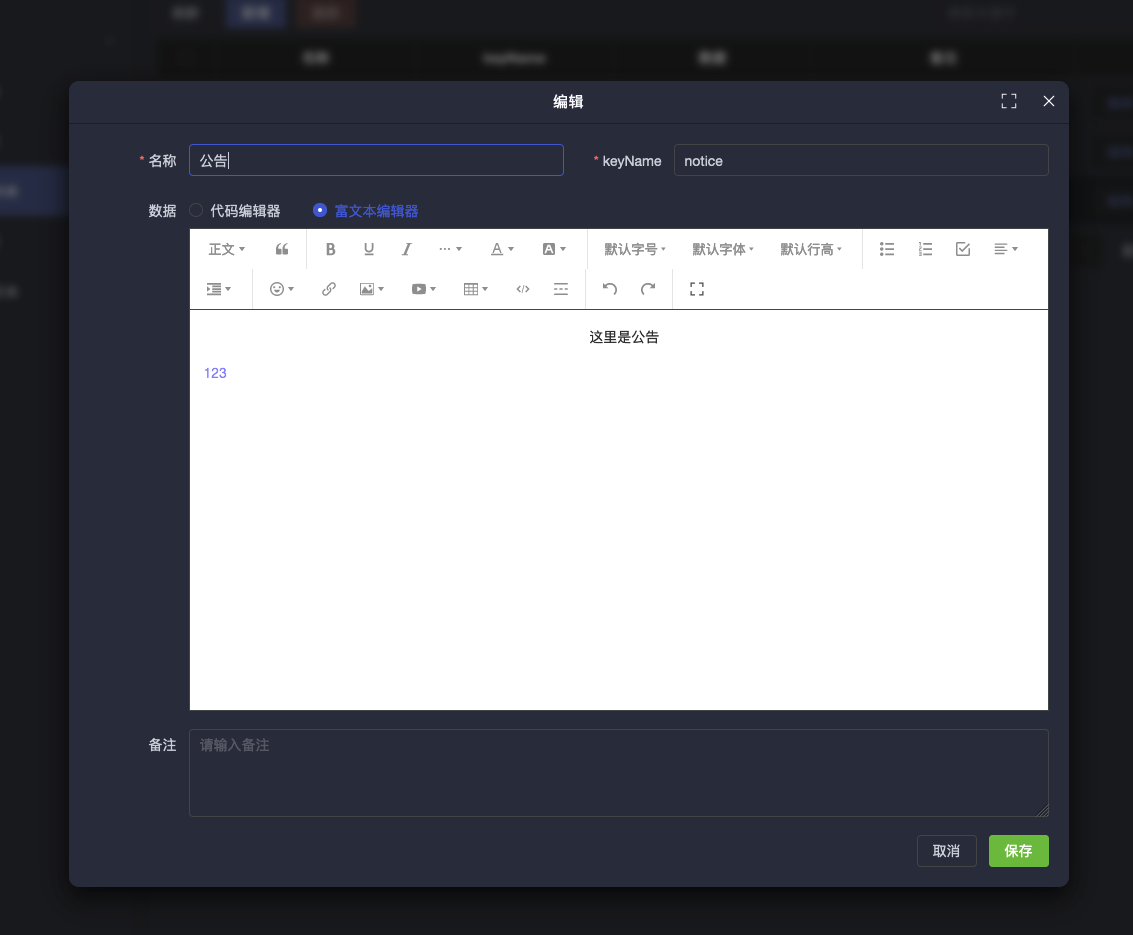Image resolution: width=1133 pixels, height=935 pixels.
Task: Toggle the task list formatting
Action: (962, 249)
